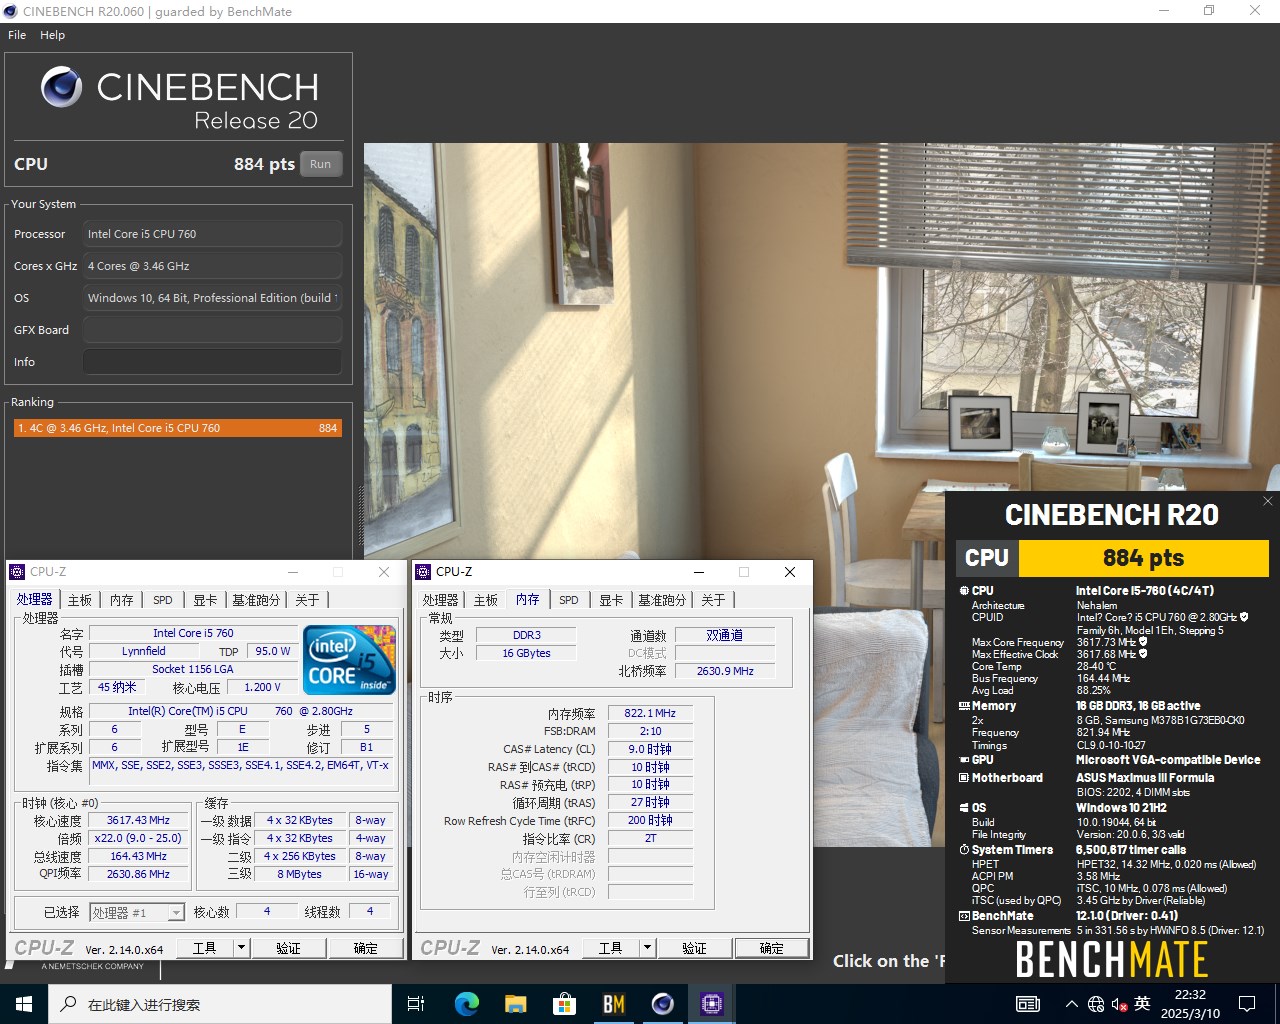1280x1024 pixels.
Task: Click the Intel Core i5 inside logo
Action: (349, 660)
